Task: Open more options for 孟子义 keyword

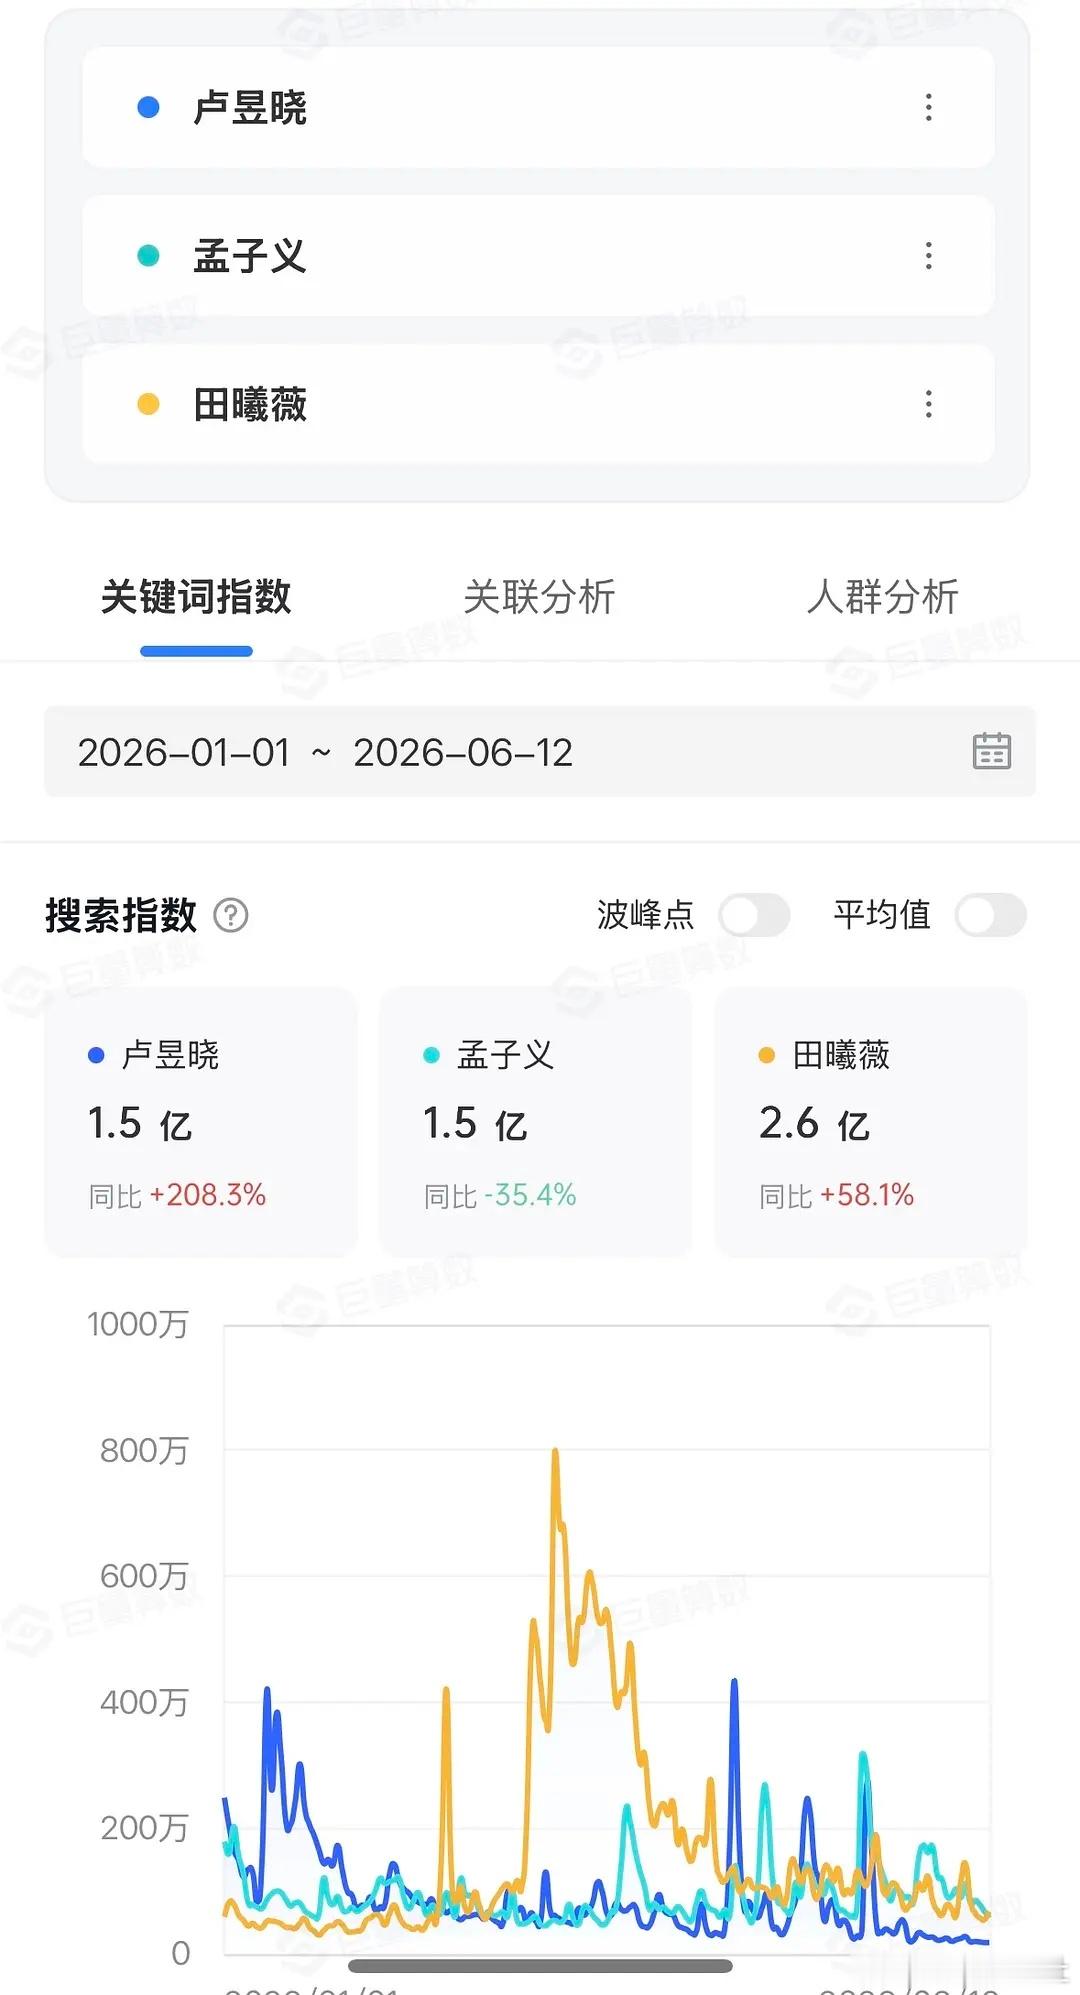Action: coord(929,256)
